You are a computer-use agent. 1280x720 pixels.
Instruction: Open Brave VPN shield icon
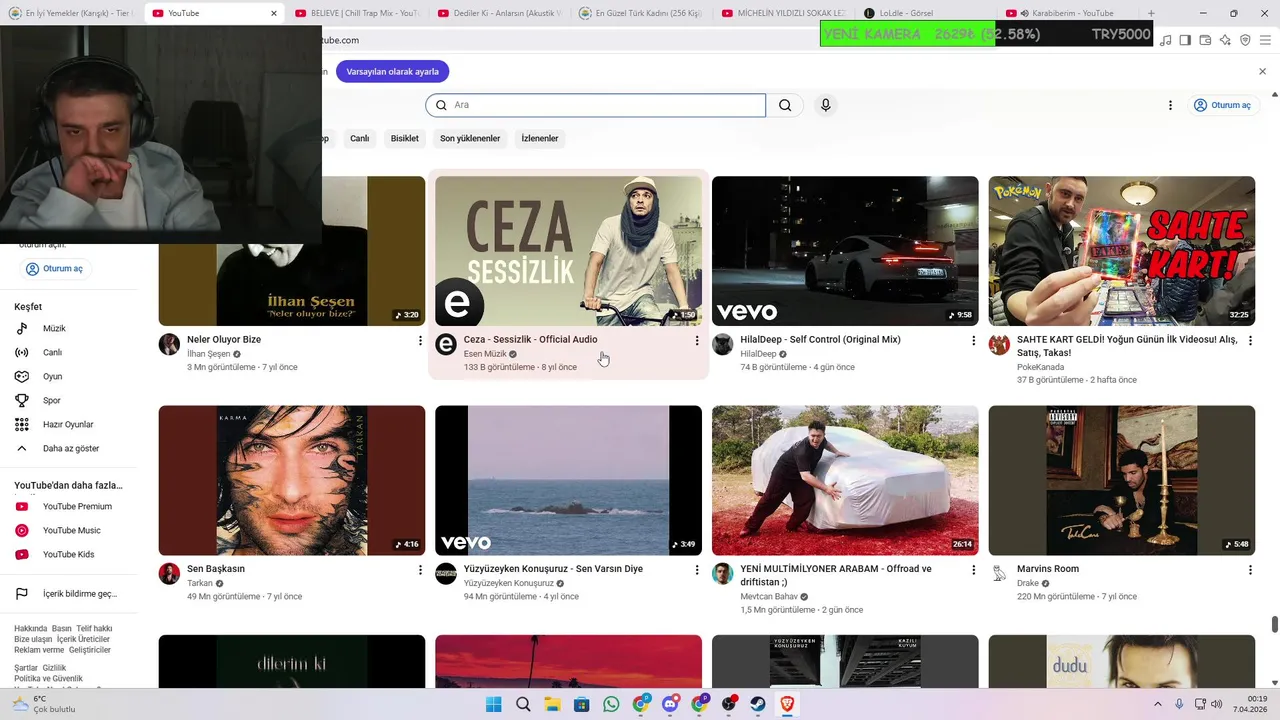[1245, 40]
